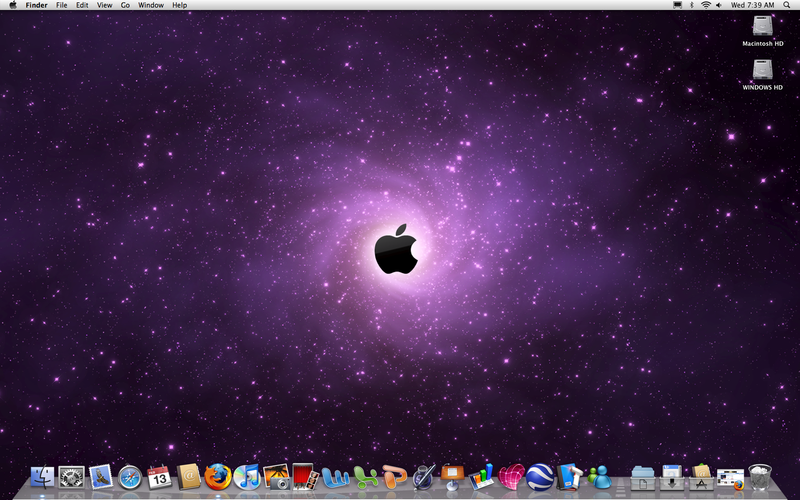The image size is (800, 500).
Task: Open the Applications stack in Dock
Action: tap(702, 478)
